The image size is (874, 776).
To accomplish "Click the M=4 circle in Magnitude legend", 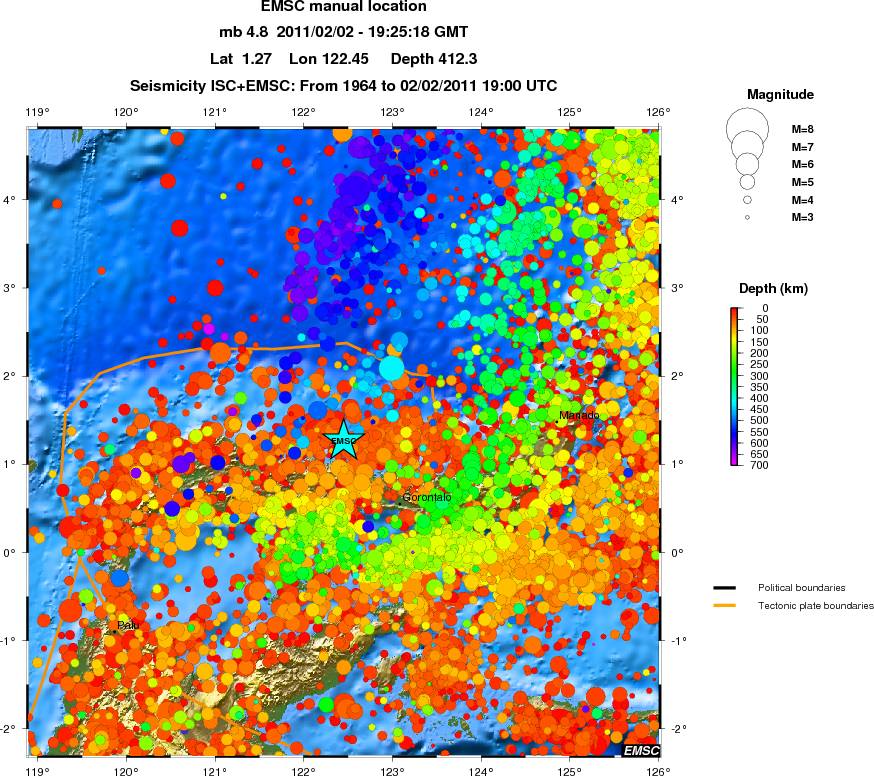I will pyautogui.click(x=747, y=200).
